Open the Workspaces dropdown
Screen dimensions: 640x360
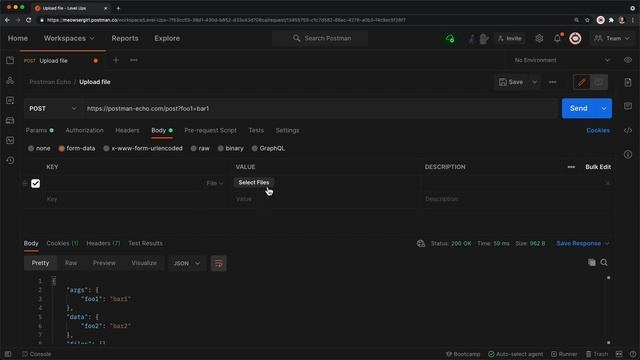pos(69,38)
